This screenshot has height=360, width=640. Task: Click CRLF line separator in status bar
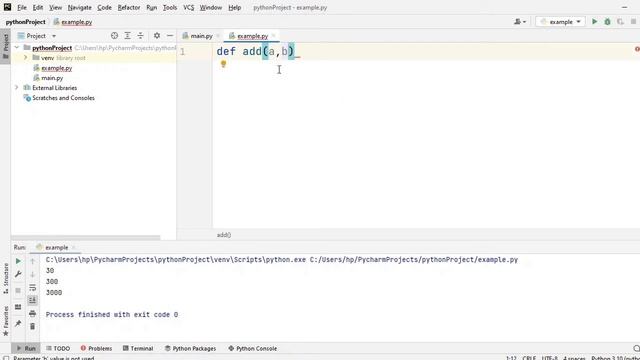pos(529,358)
